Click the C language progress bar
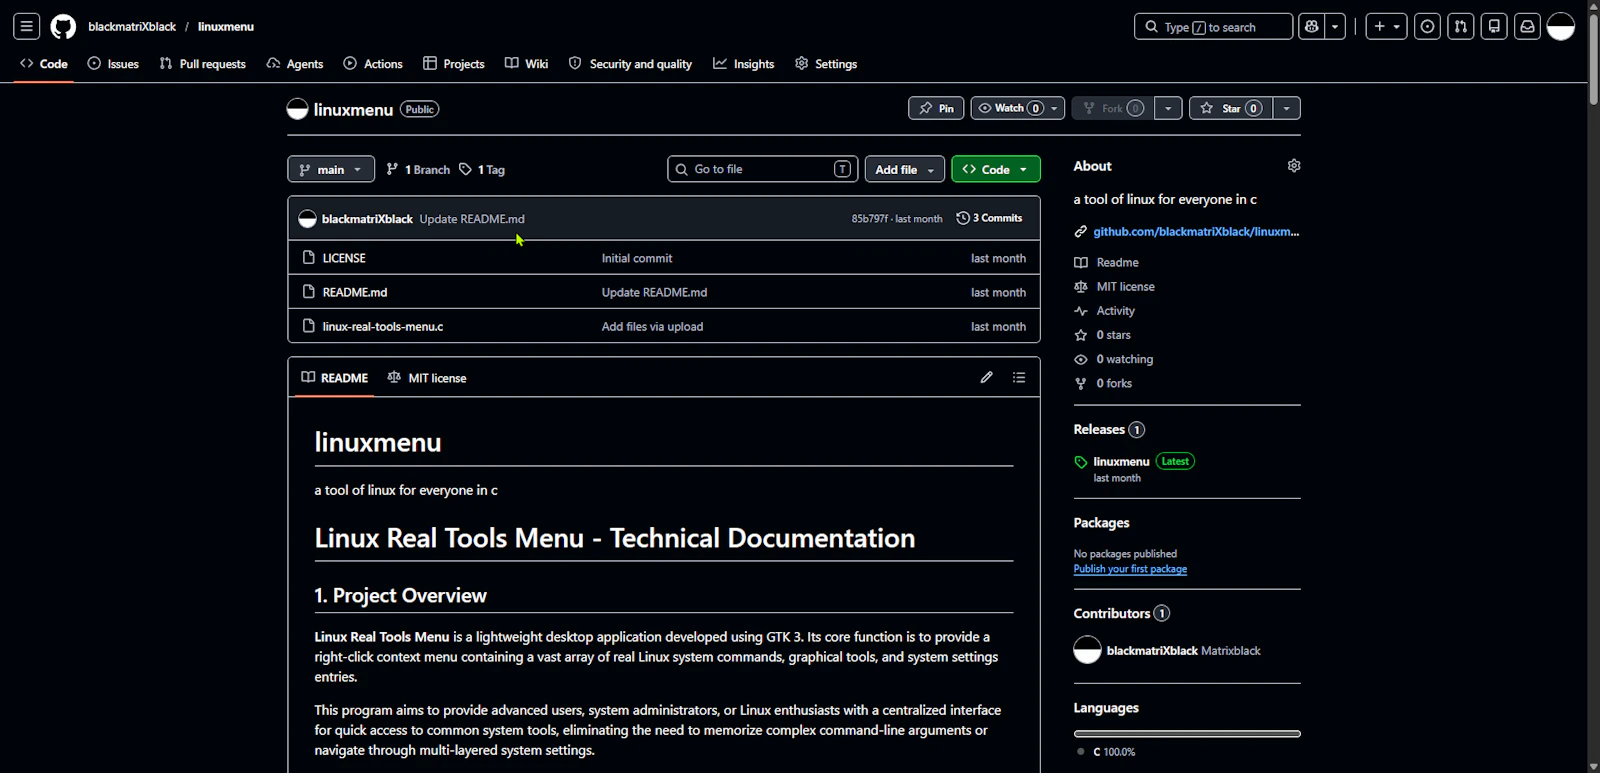The image size is (1600, 773). coord(1187,734)
